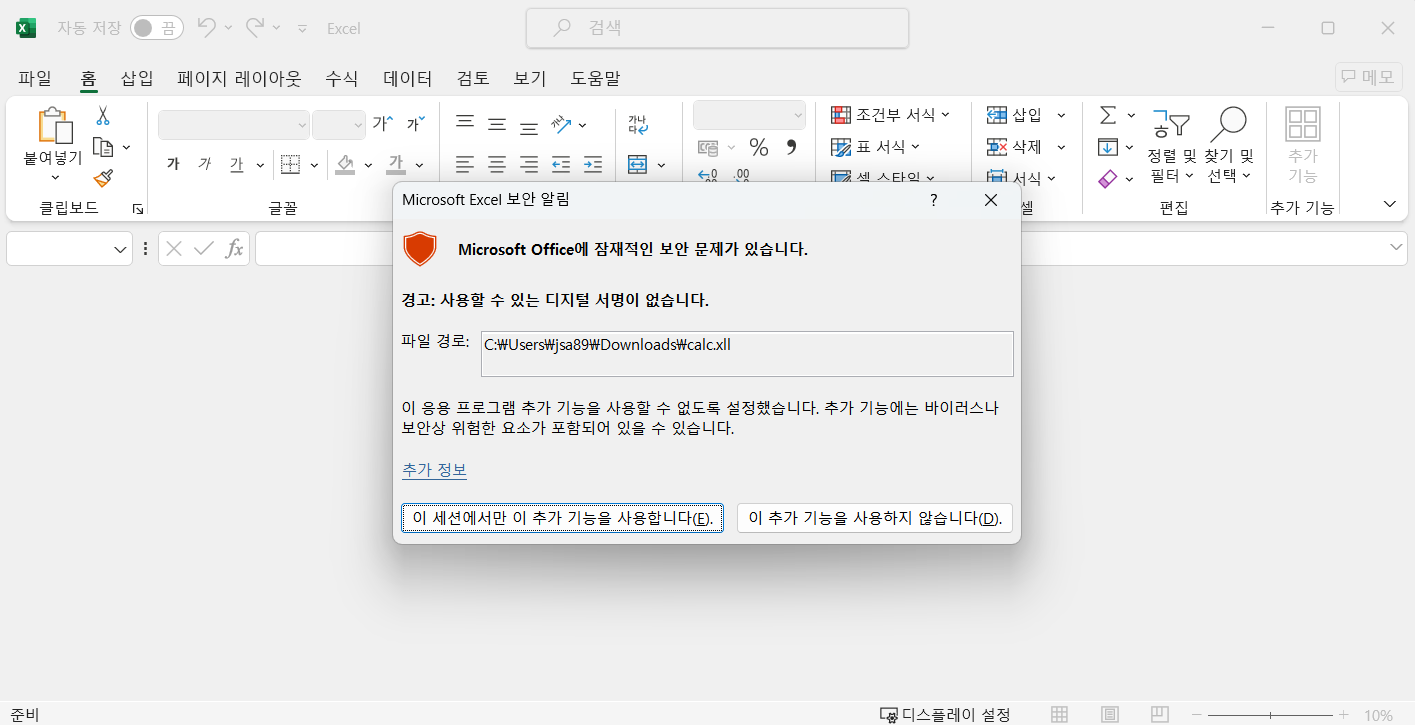1415x725 pixels.
Task: Close the security notice dialog
Action: coord(991,200)
